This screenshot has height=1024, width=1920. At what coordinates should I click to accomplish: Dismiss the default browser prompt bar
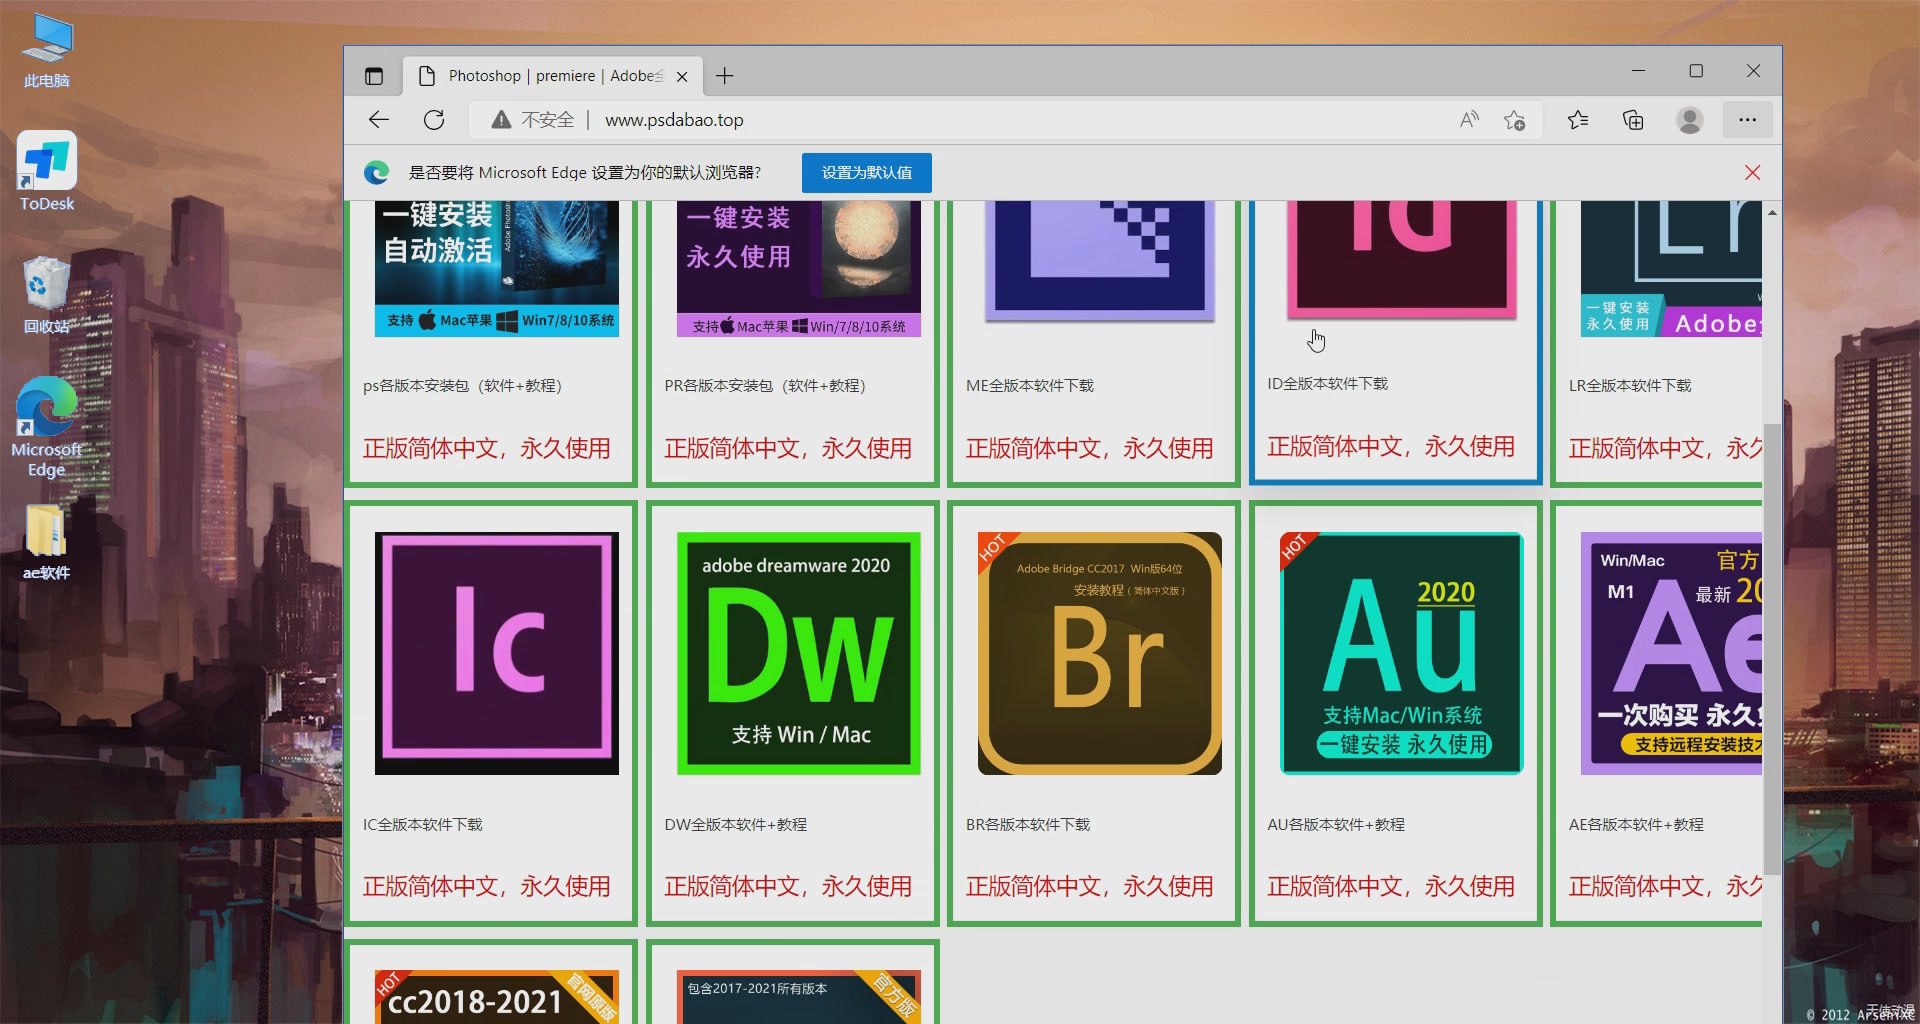point(1752,173)
